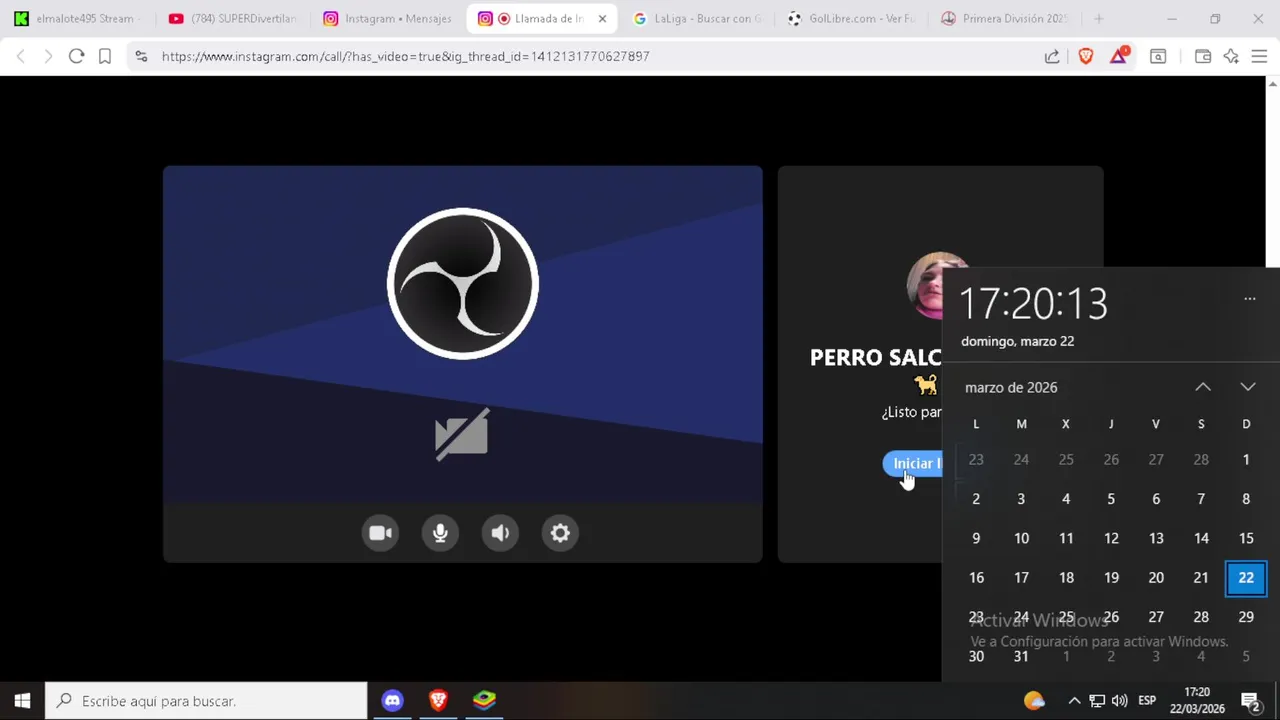Open system volume tray icon
The width and height of the screenshot is (1280, 720).
(1119, 701)
